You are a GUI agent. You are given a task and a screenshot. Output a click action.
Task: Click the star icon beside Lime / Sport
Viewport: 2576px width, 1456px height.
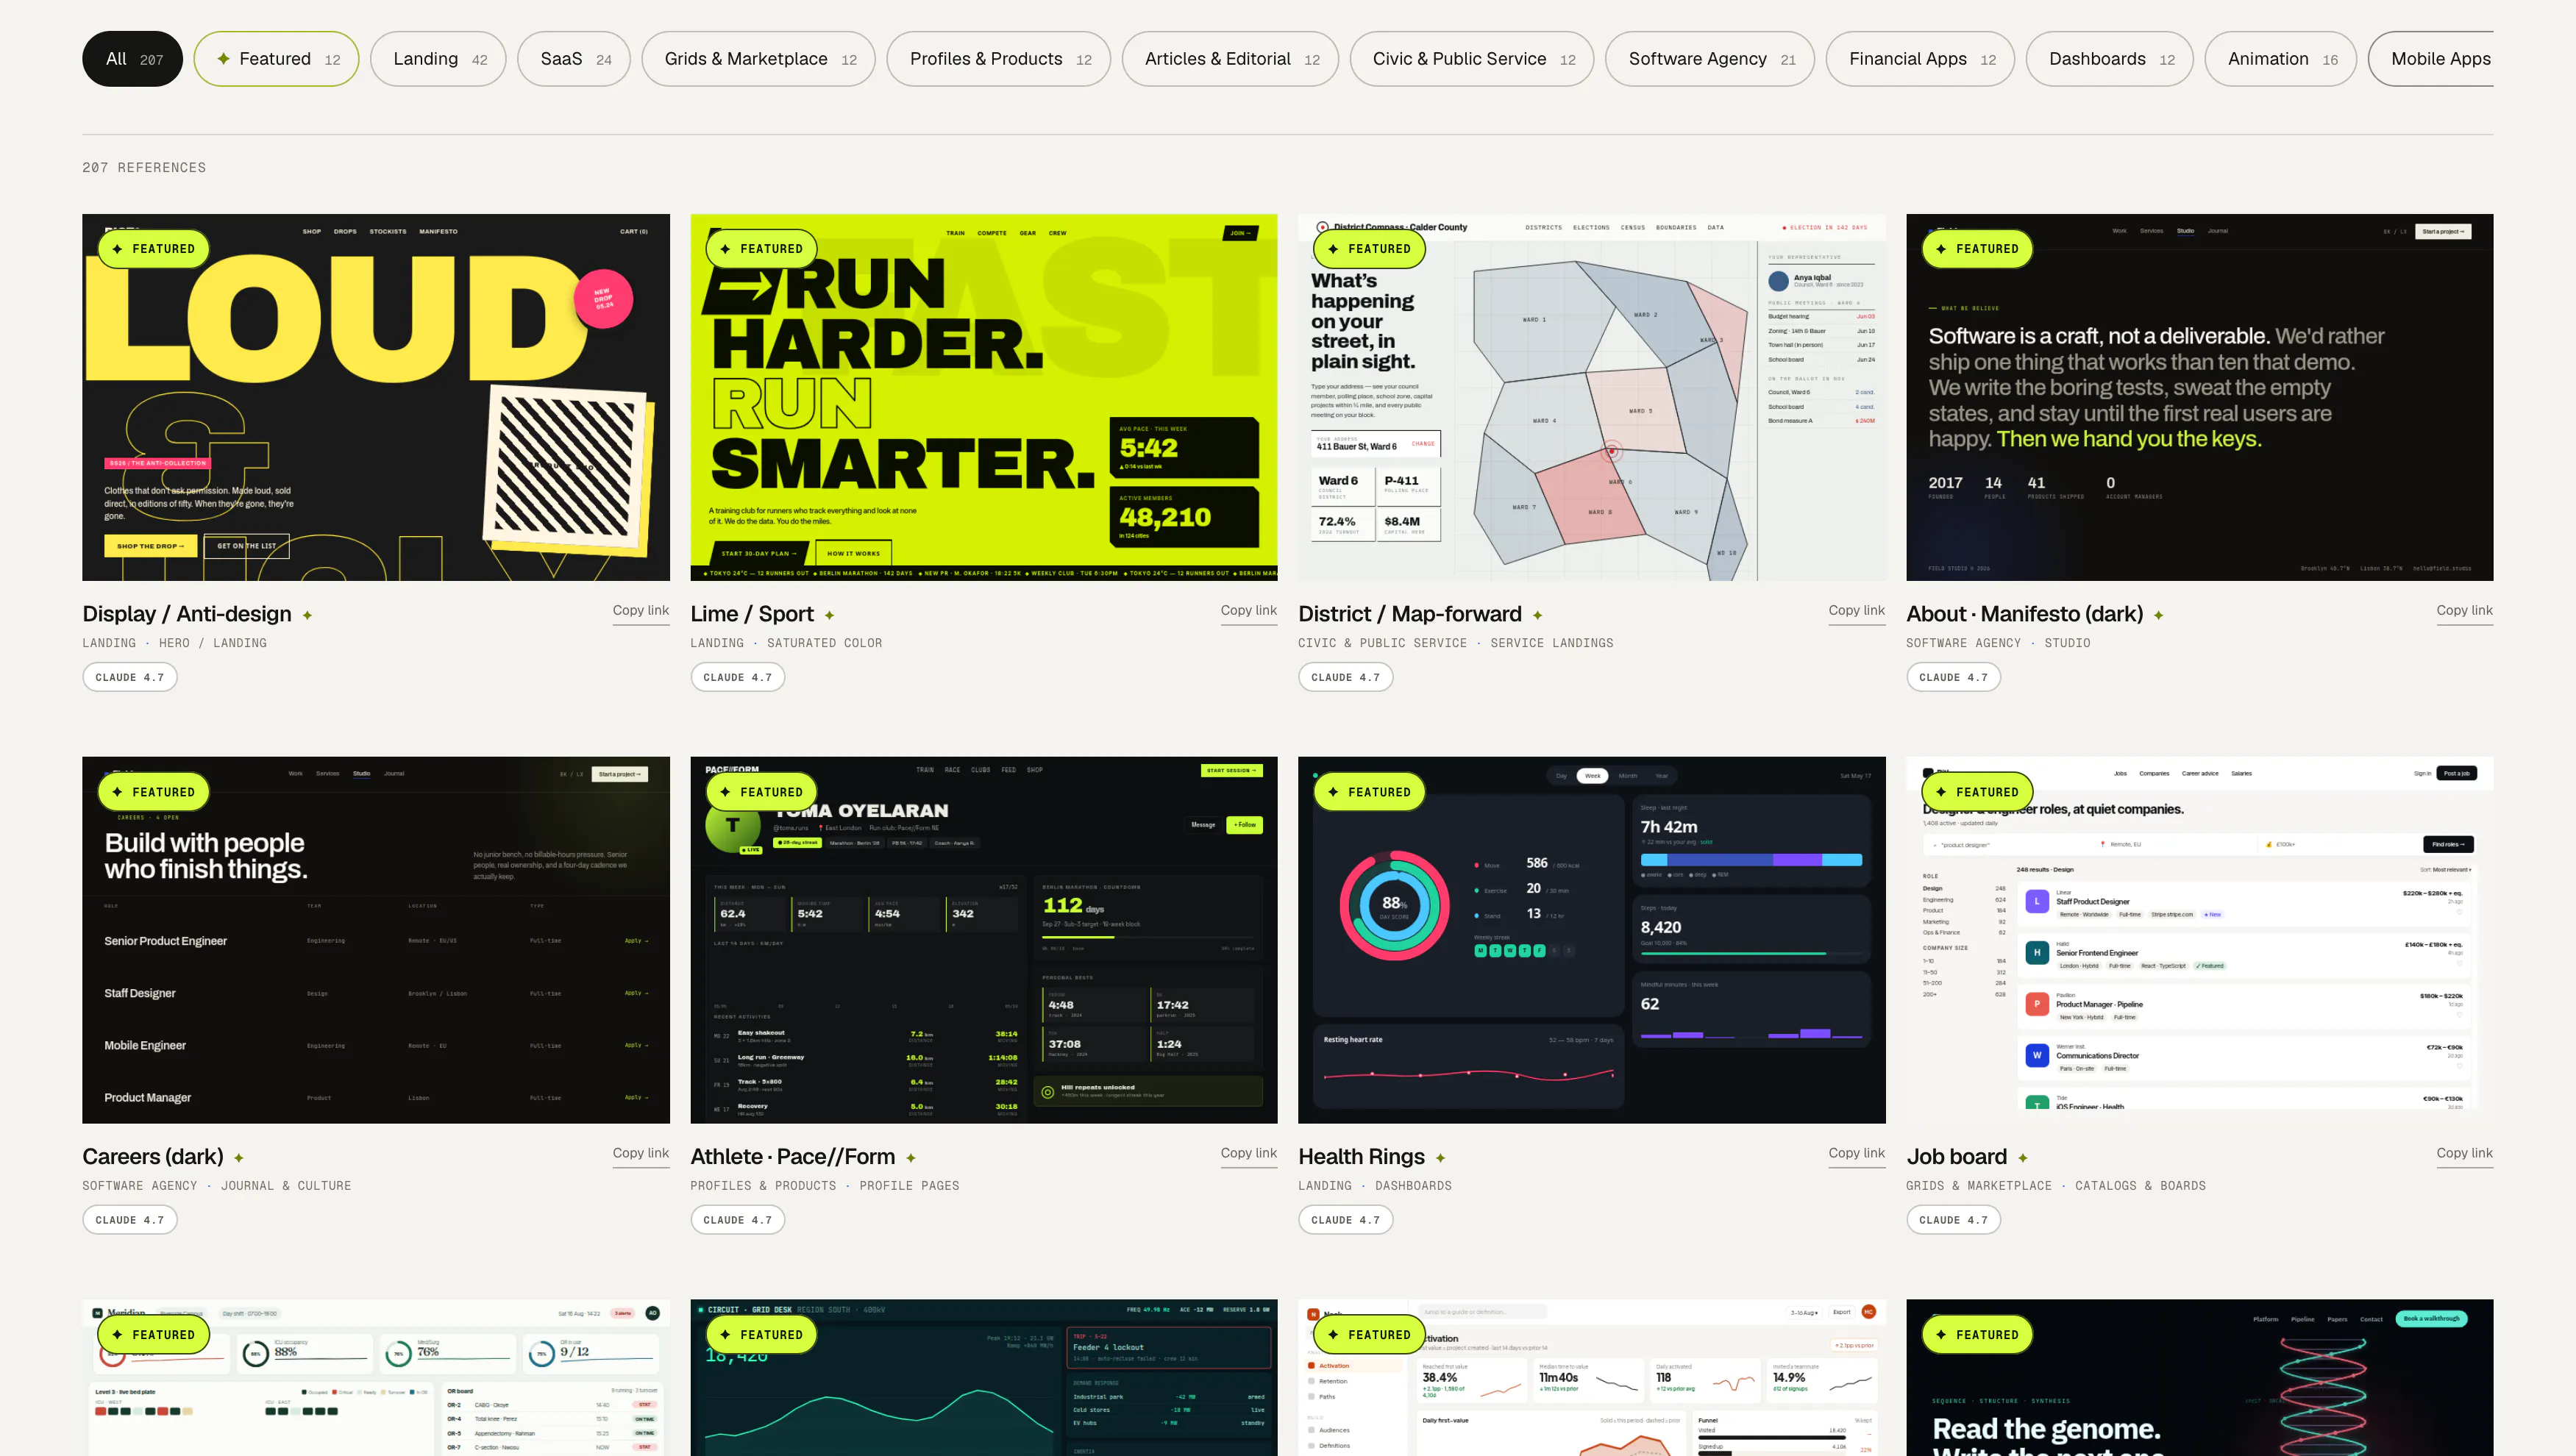[829, 615]
